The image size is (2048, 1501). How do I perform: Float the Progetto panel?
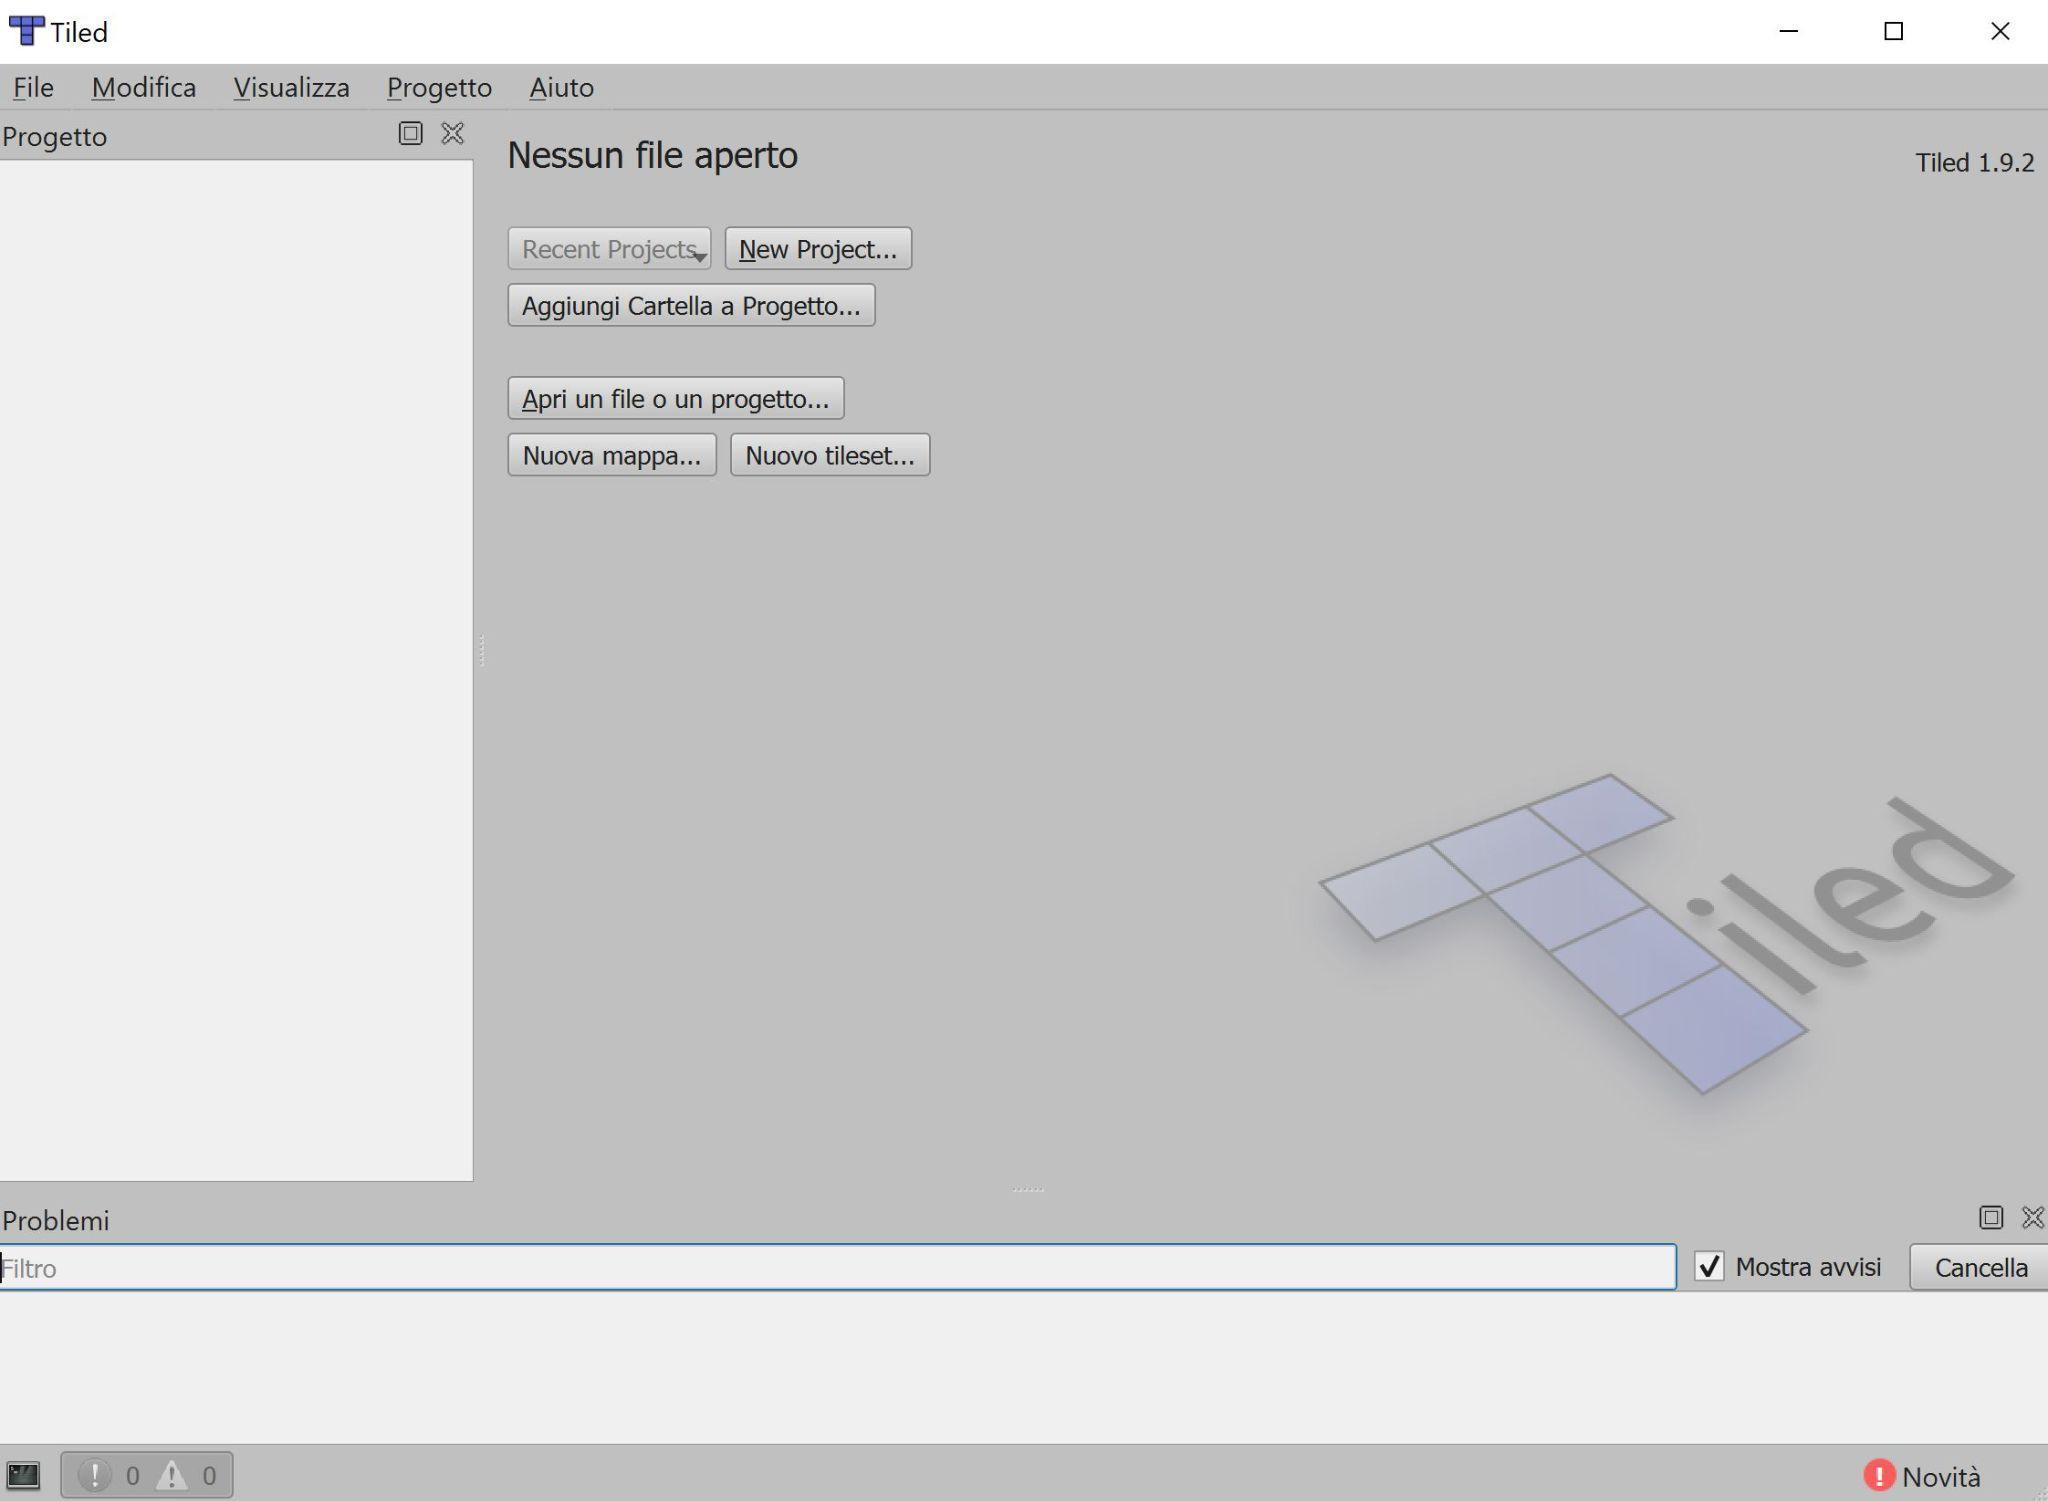click(410, 133)
